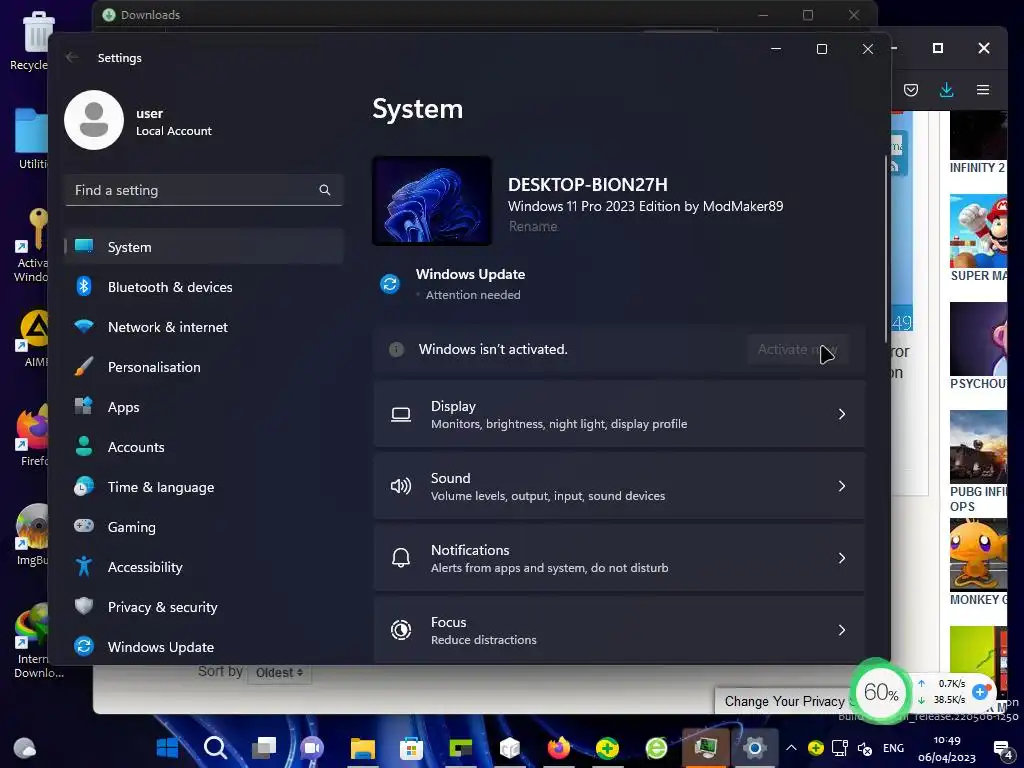Screen dimensions: 1024x768
Task: Click the browser downloads arrow icon
Action: tap(946, 89)
